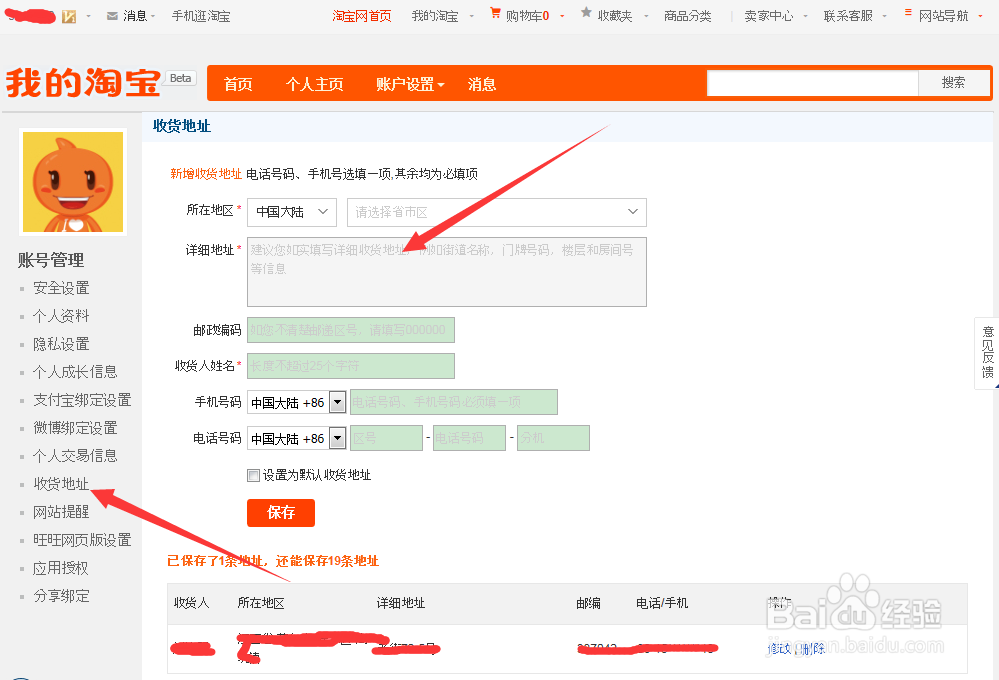Click the 电话号码 number field

(x=469, y=438)
